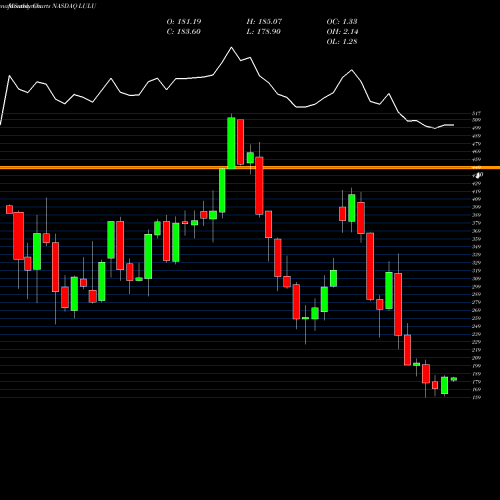The width and height of the screenshot is (500, 500).
Task: Select the 419 price axis label
Action: (x=476, y=192)
